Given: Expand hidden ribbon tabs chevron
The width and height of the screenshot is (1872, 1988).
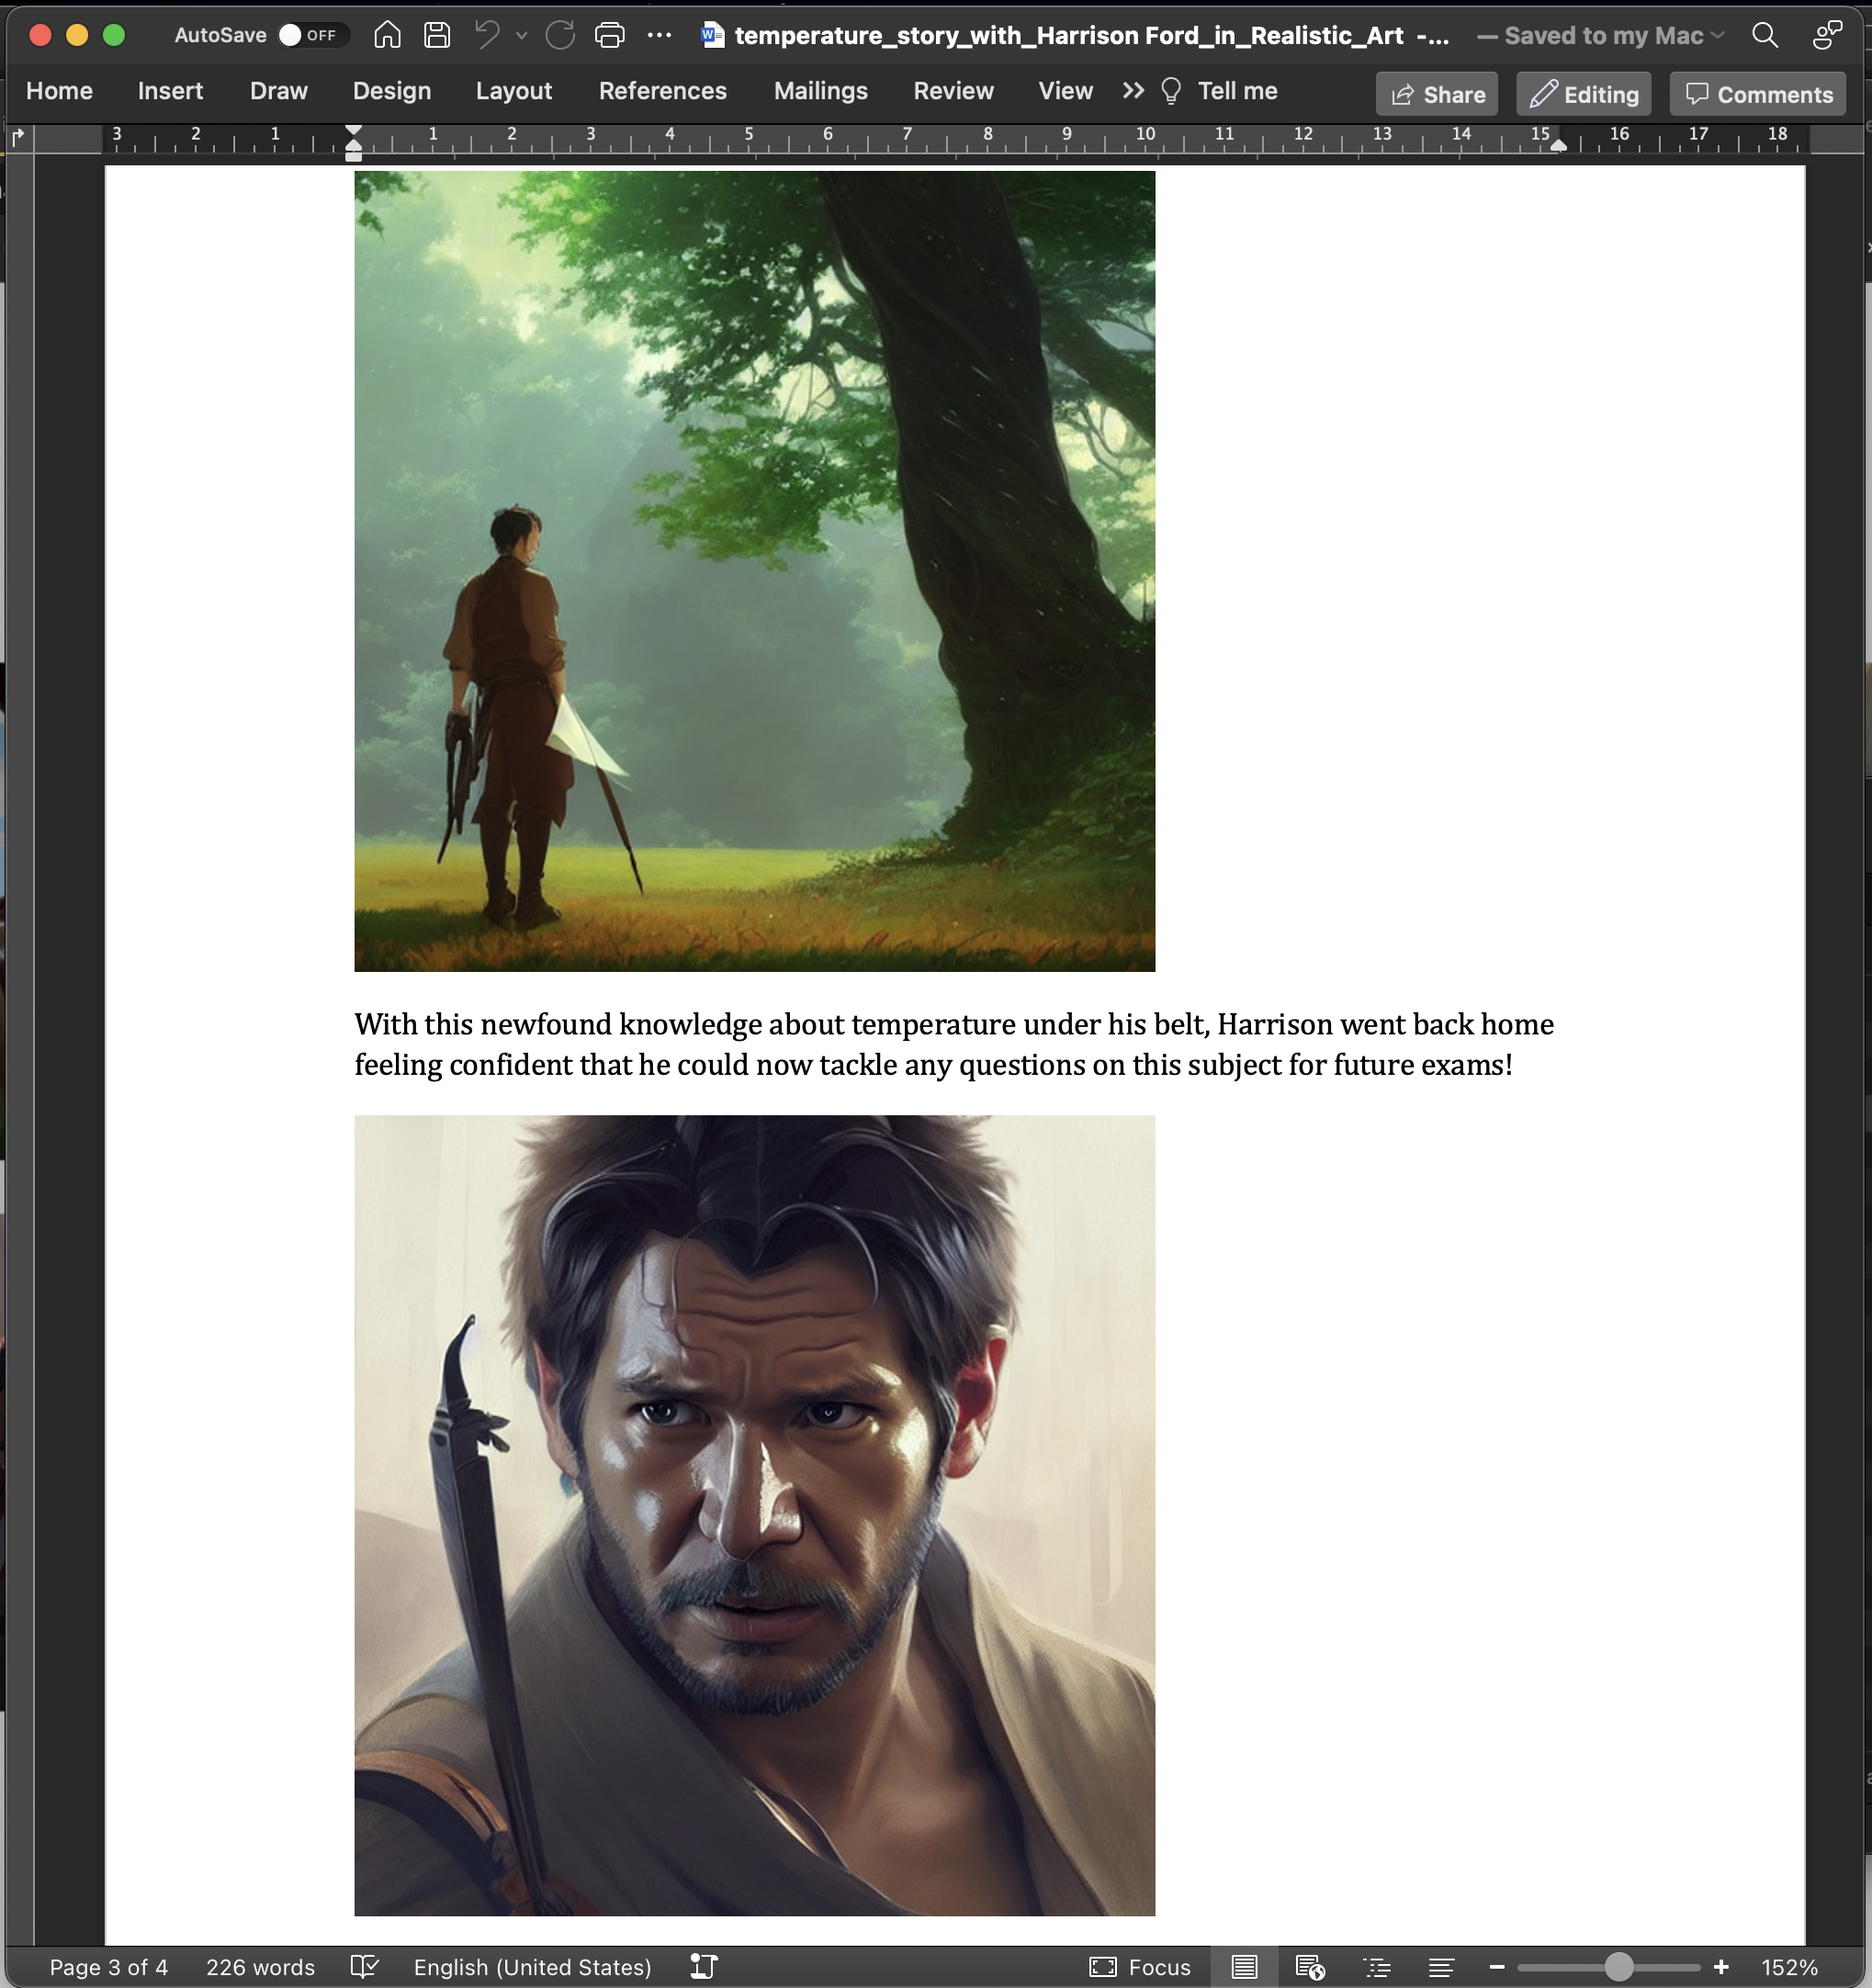Looking at the screenshot, I should click(x=1132, y=91).
